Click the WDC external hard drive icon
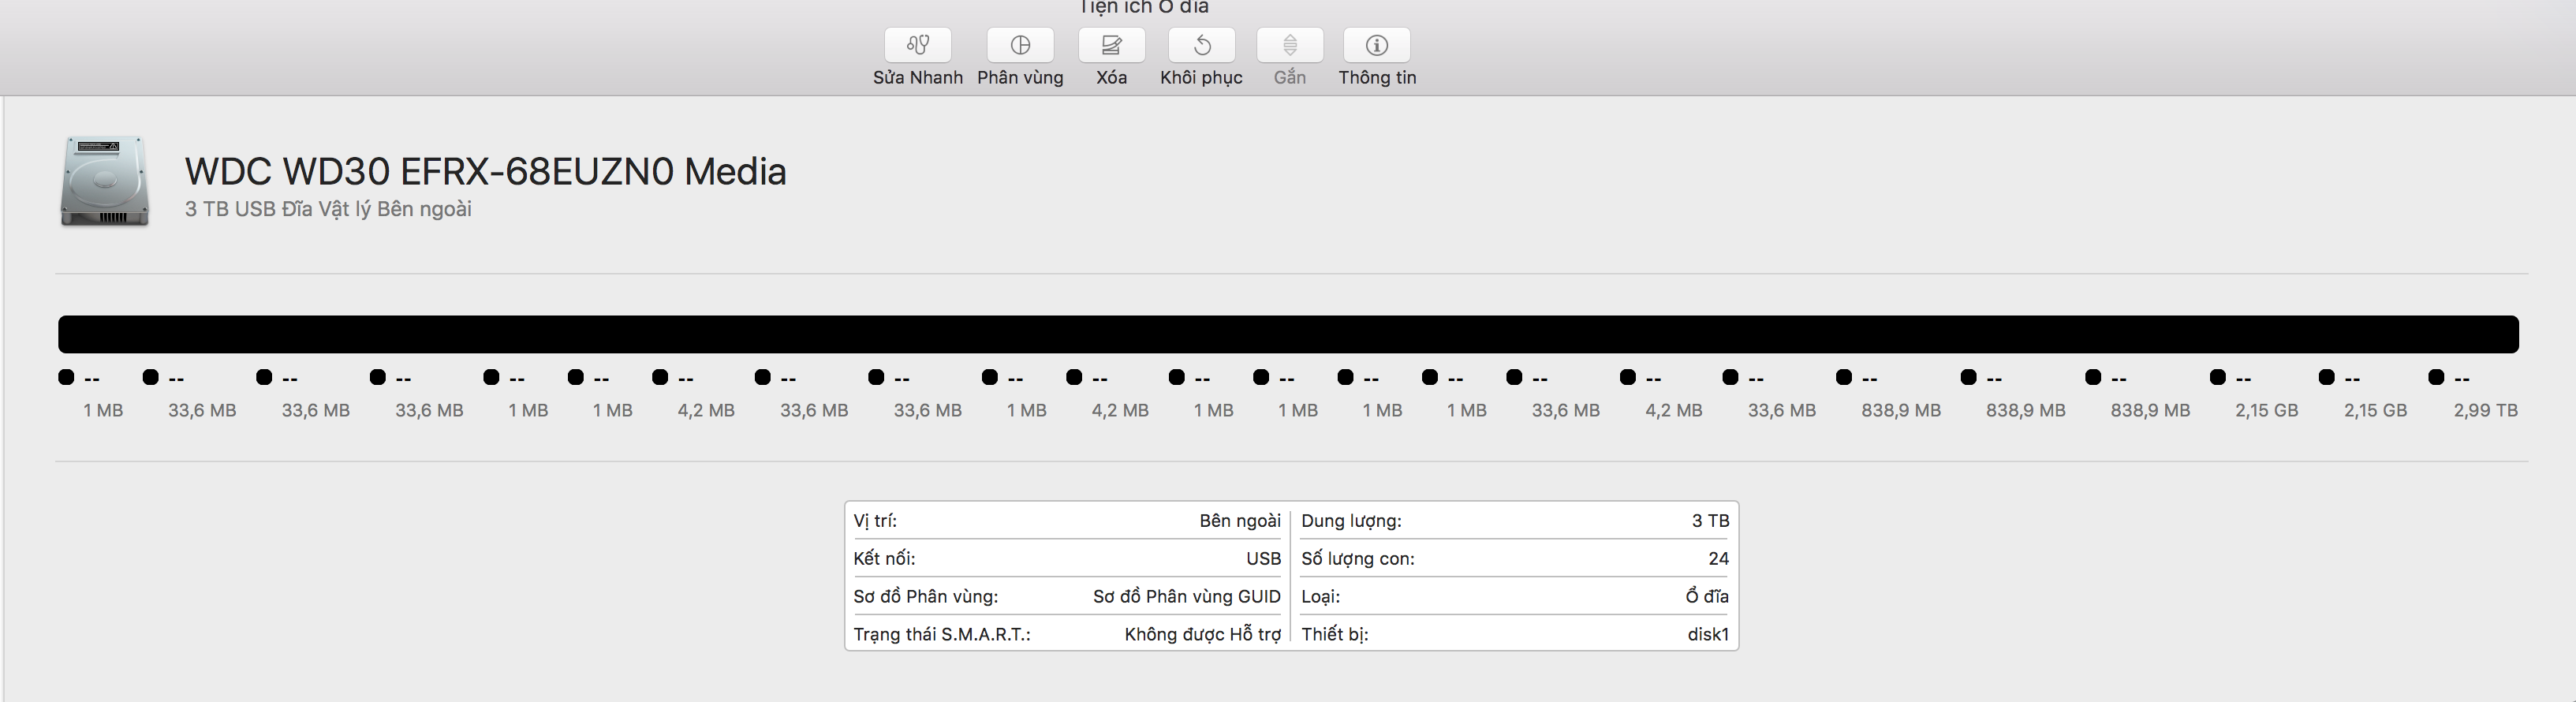Image resolution: width=2576 pixels, height=702 pixels. click(105, 182)
